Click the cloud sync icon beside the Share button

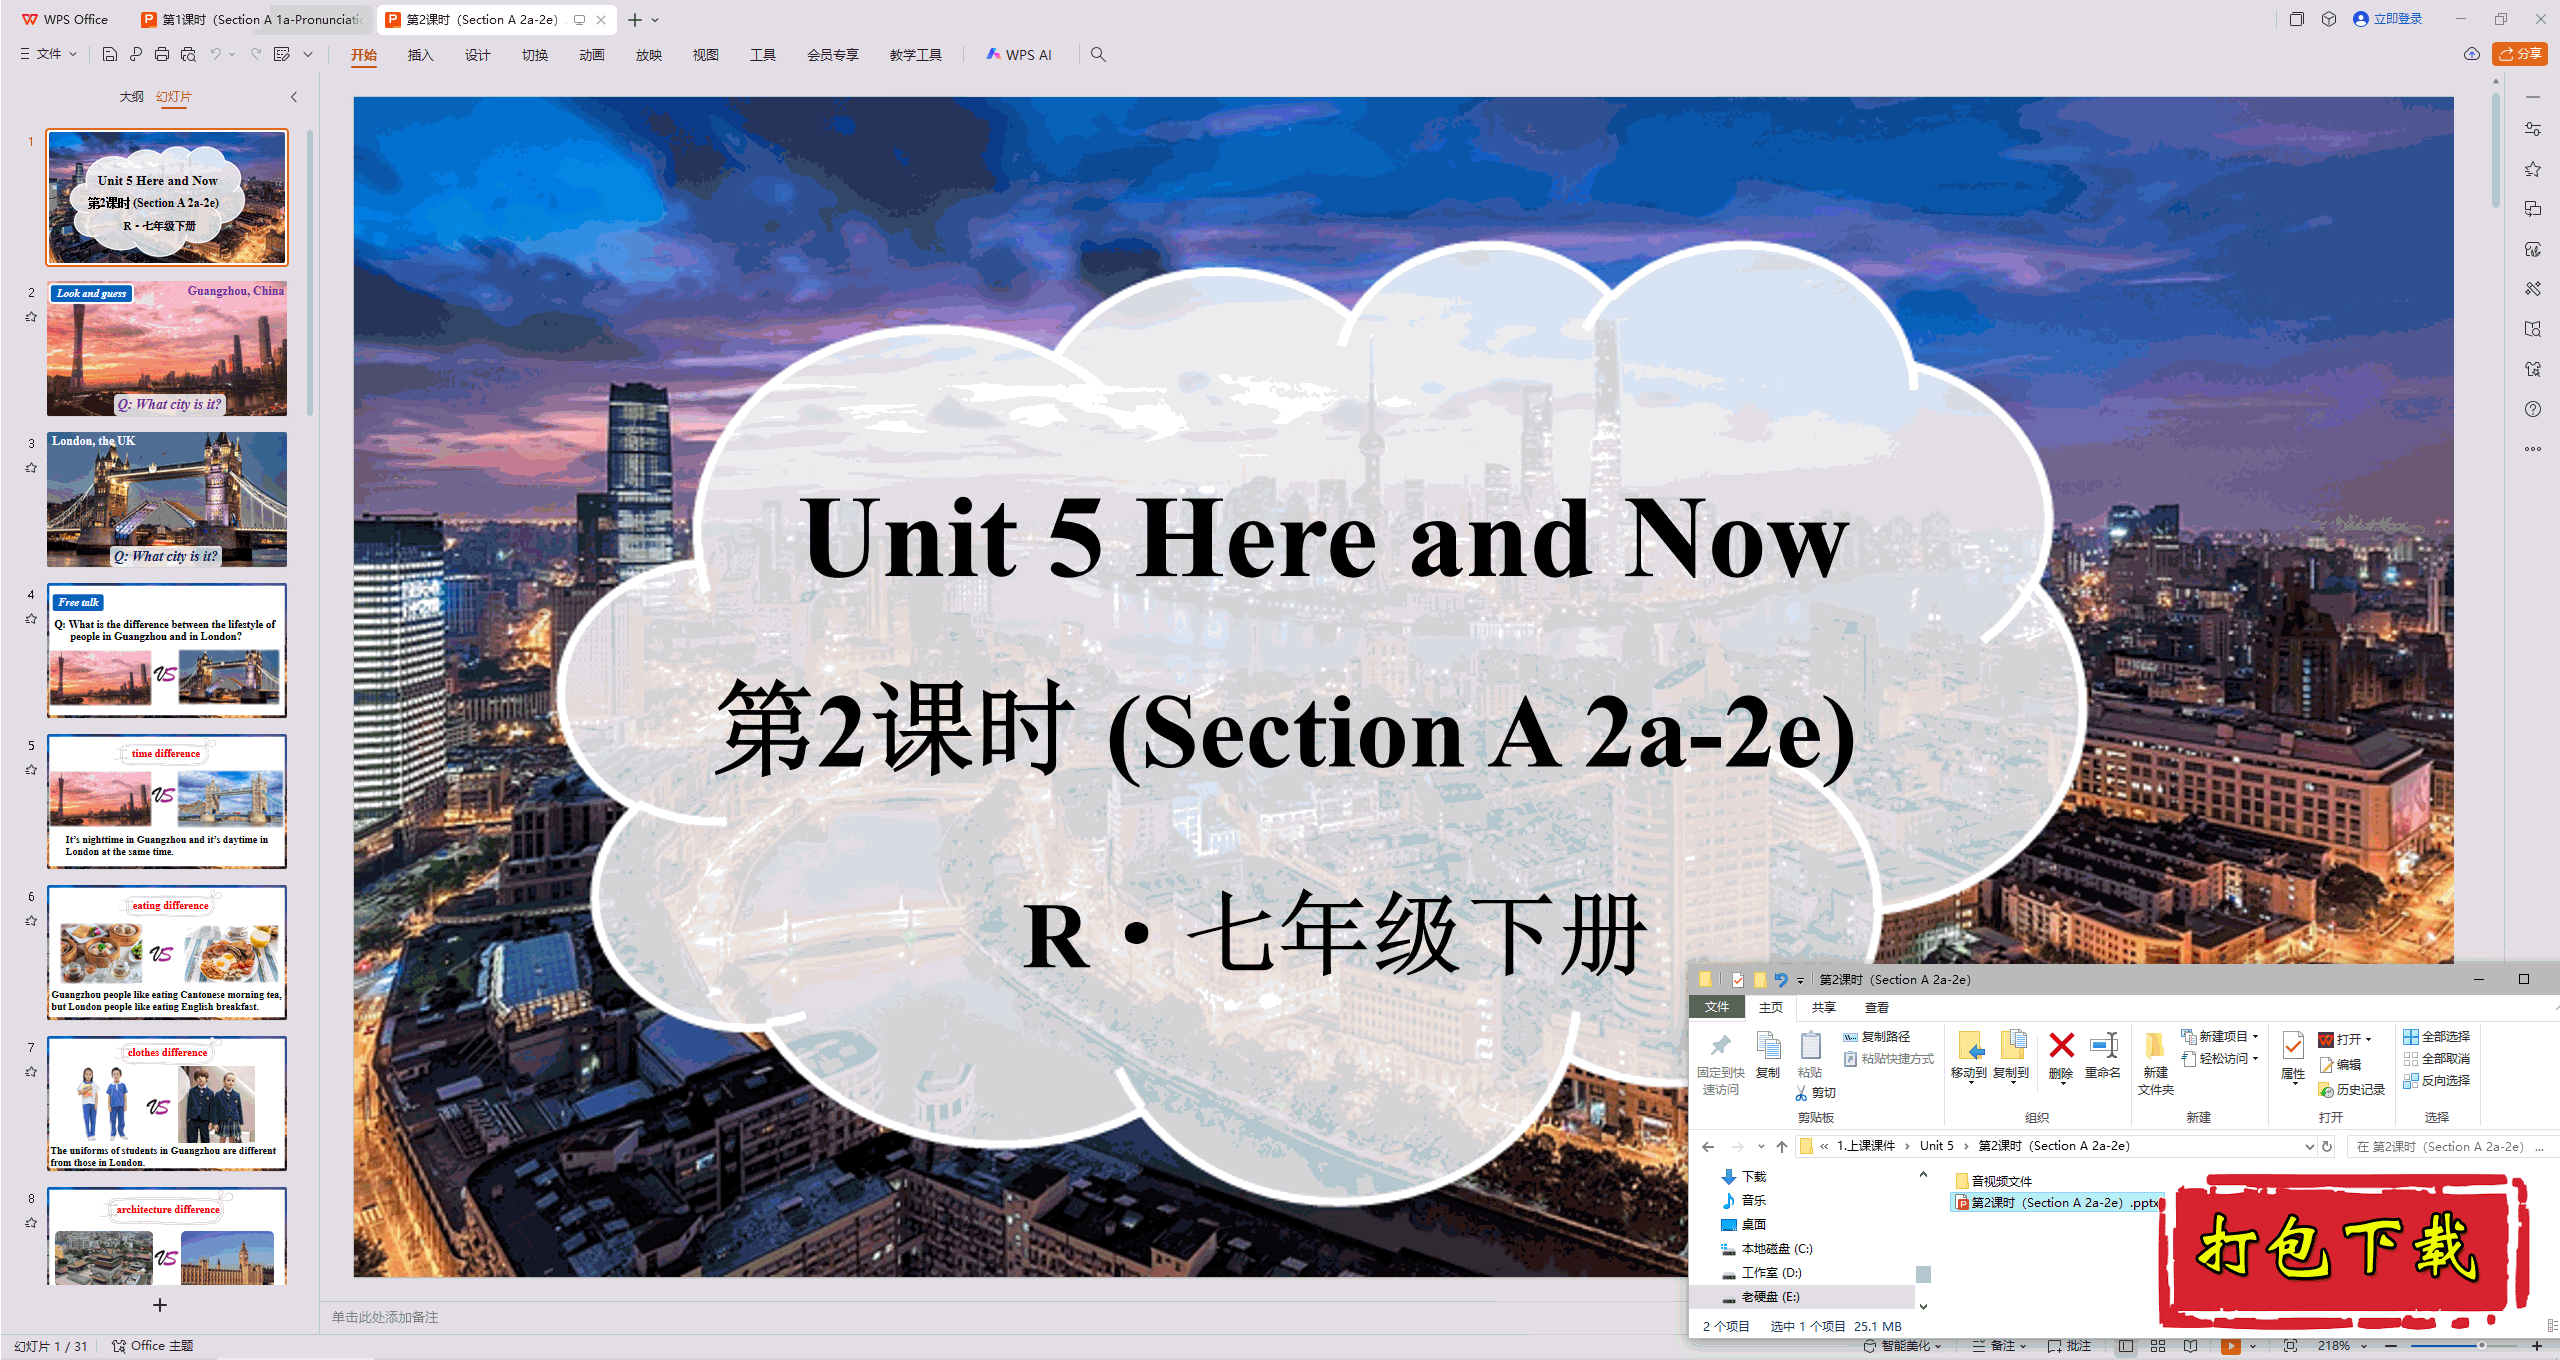coord(2472,54)
